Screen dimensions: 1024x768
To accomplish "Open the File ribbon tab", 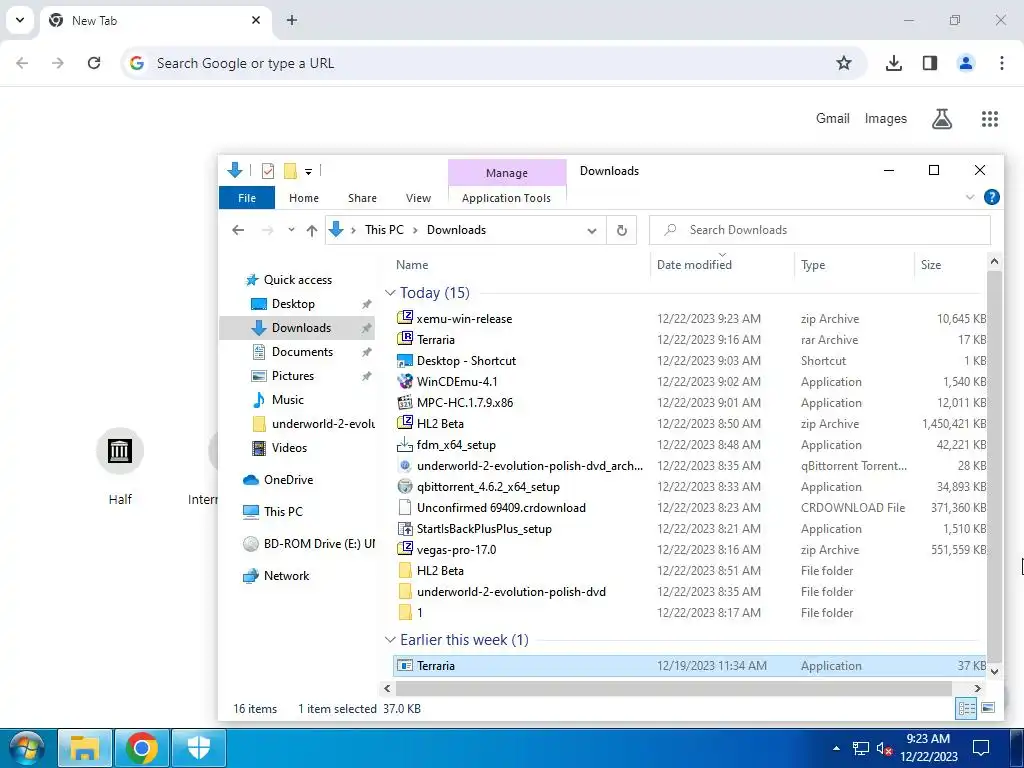I will [x=247, y=198].
